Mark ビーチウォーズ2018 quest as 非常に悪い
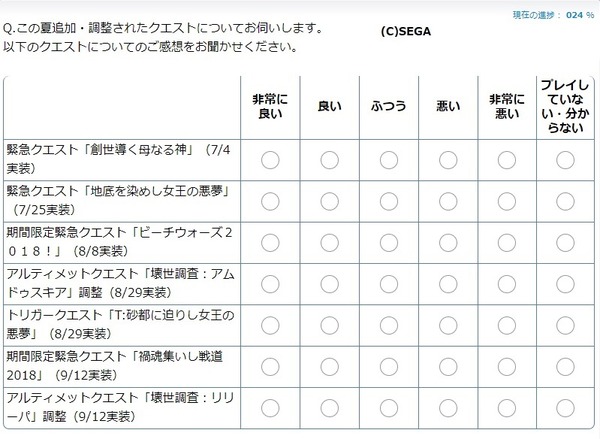The image size is (600, 439). click(507, 243)
